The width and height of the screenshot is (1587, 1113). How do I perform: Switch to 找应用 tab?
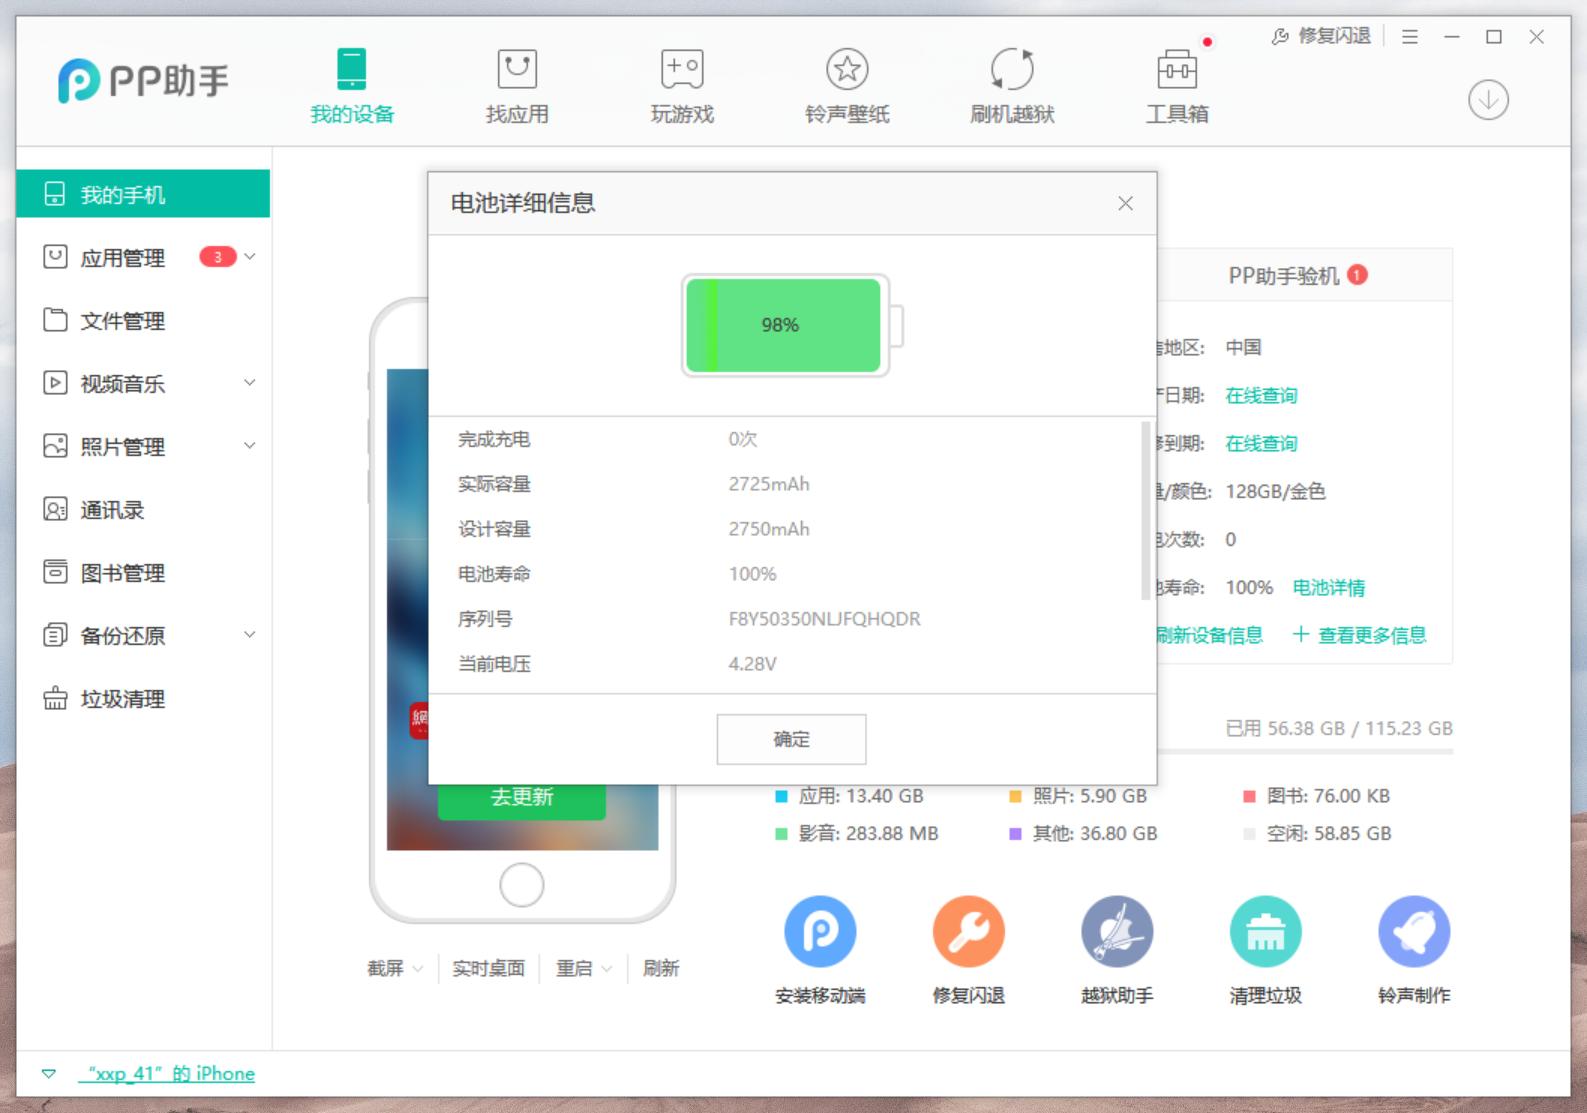pyautogui.click(x=517, y=87)
